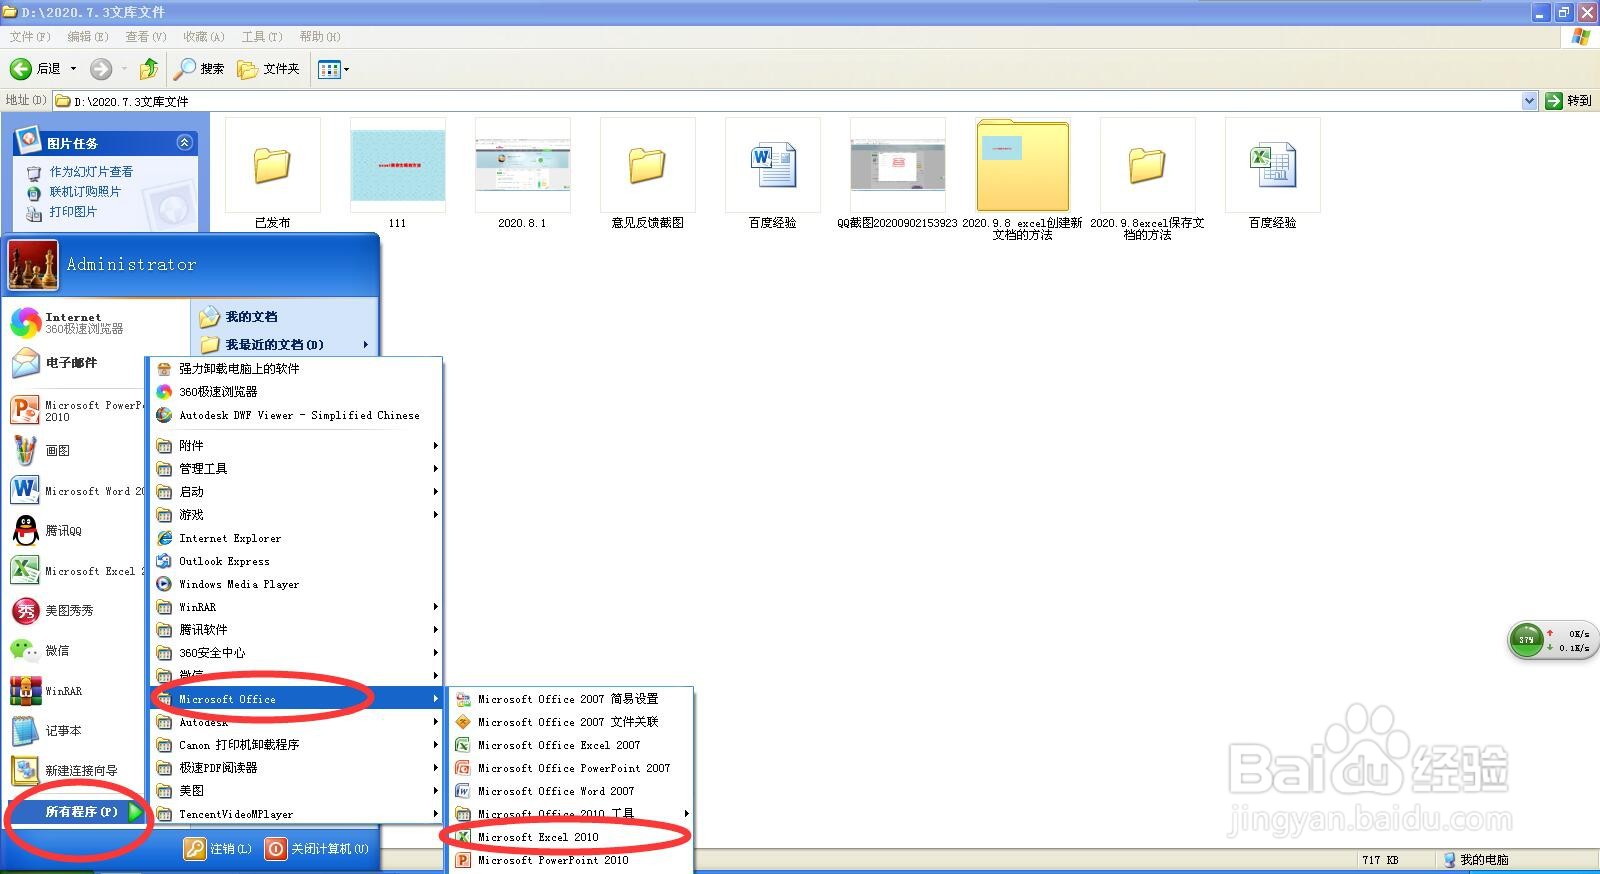Viewport: 1600px width, 874px height.
Task: Open Outlook Express from programs list
Action: pyautogui.click(x=296, y=561)
